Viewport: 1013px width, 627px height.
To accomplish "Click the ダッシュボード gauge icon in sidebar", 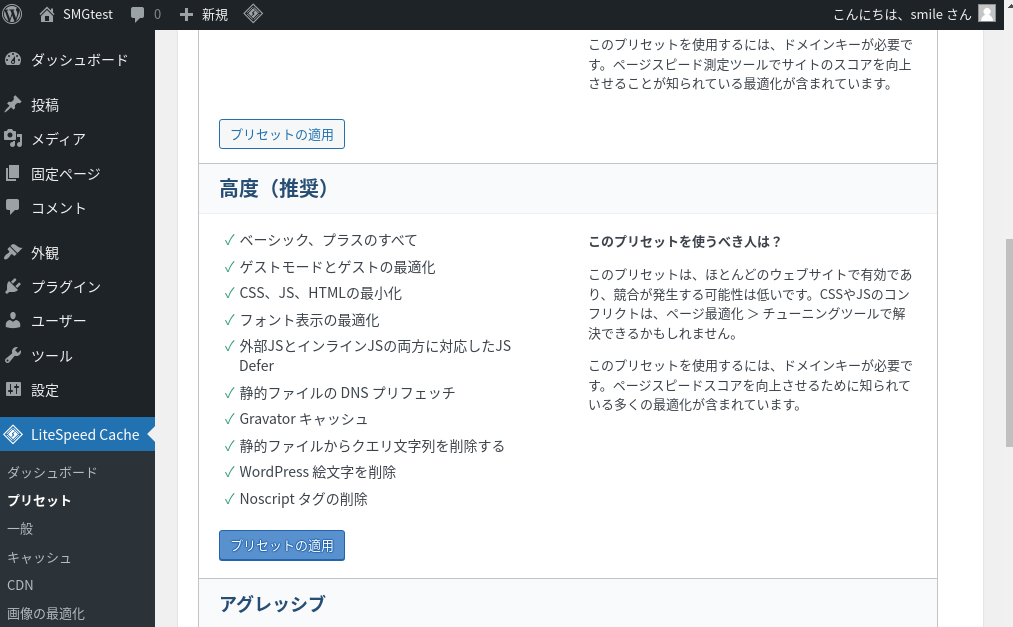I will pyautogui.click(x=13, y=59).
